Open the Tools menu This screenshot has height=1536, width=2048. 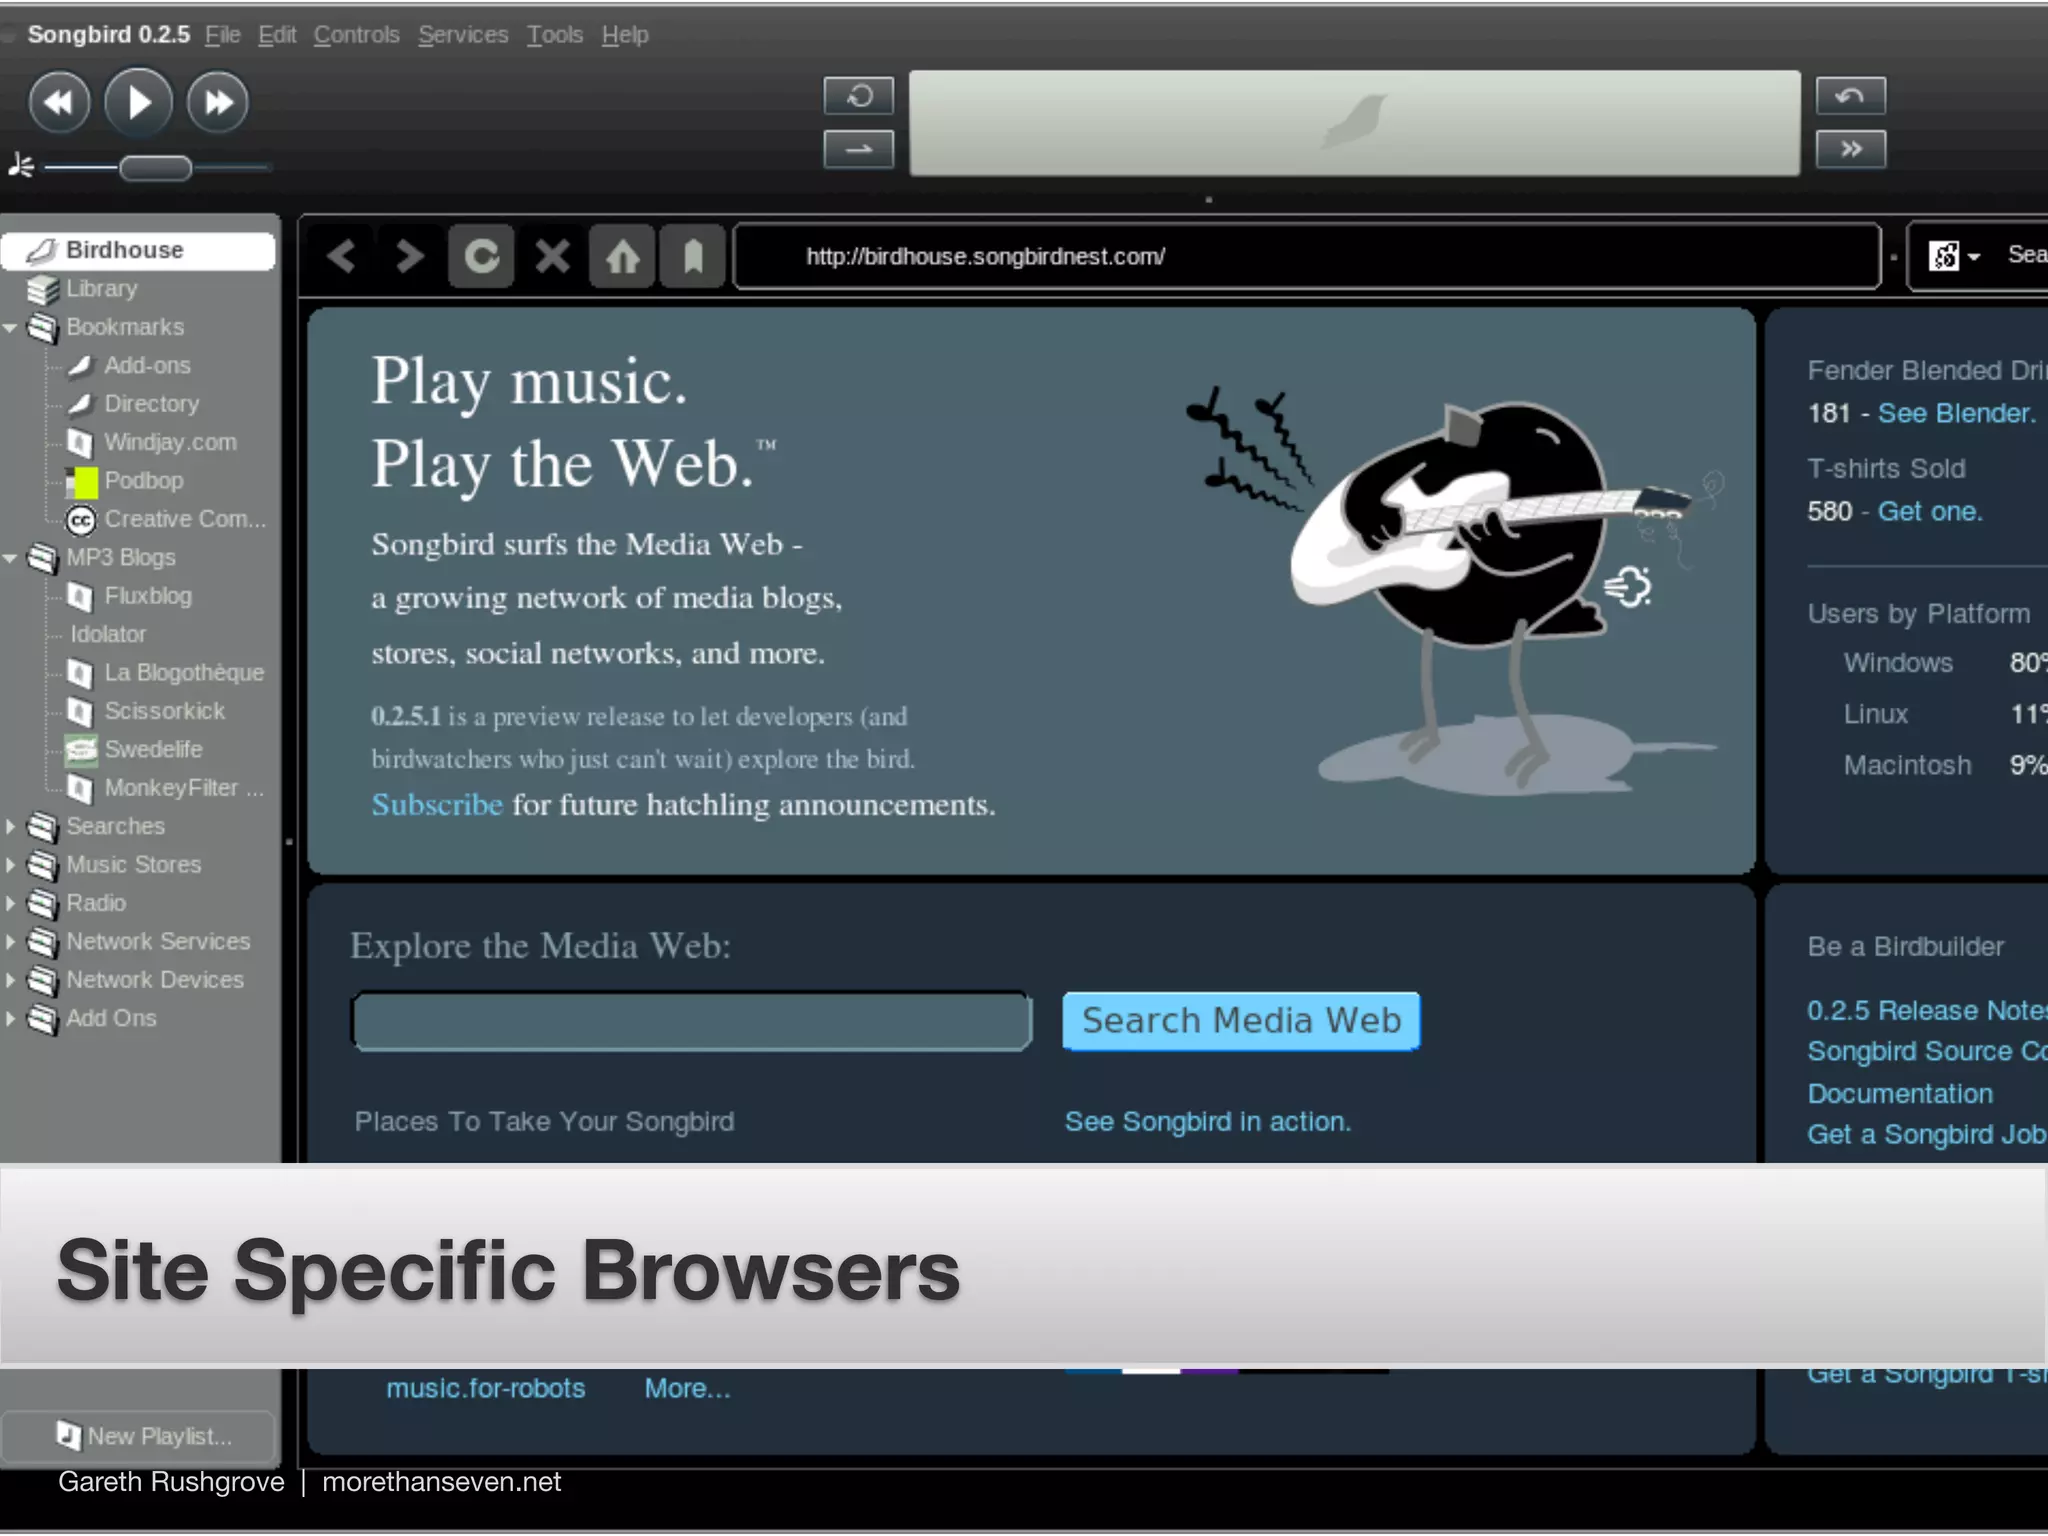[555, 35]
